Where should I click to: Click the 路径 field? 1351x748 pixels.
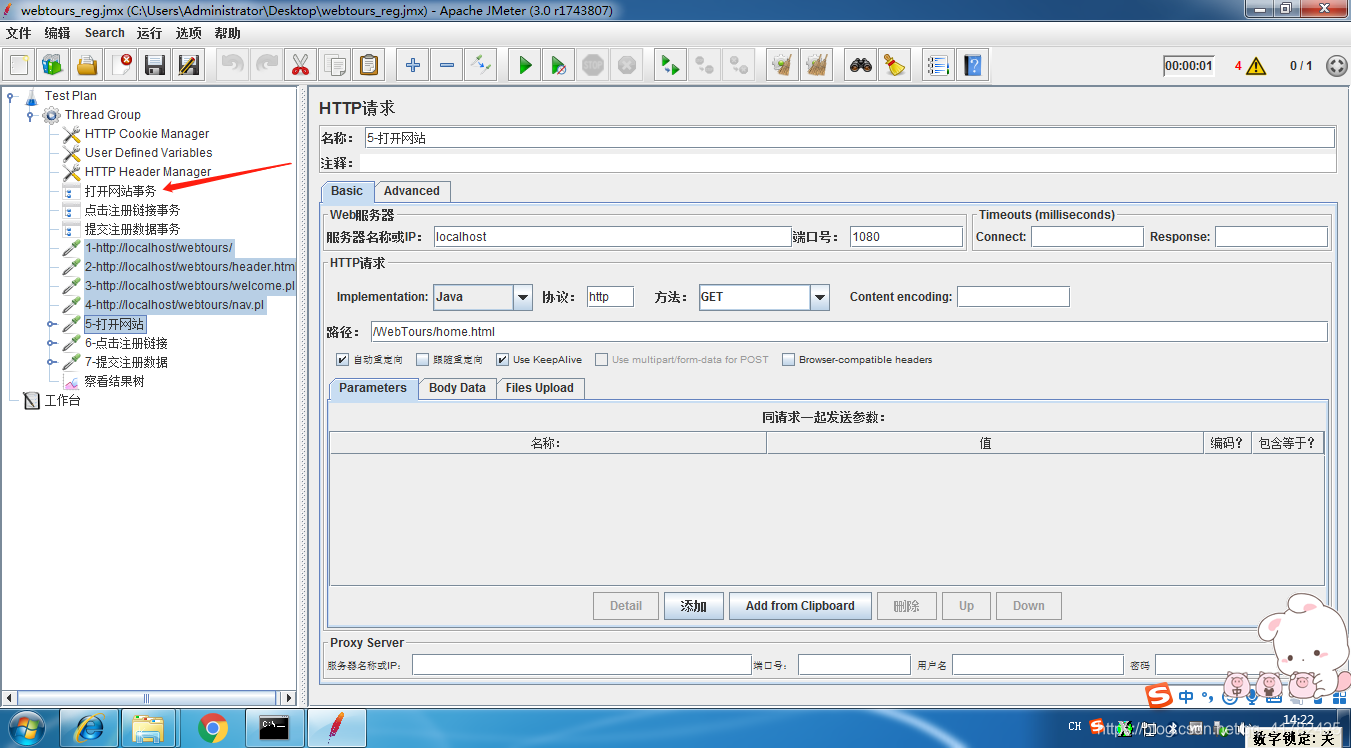(849, 332)
